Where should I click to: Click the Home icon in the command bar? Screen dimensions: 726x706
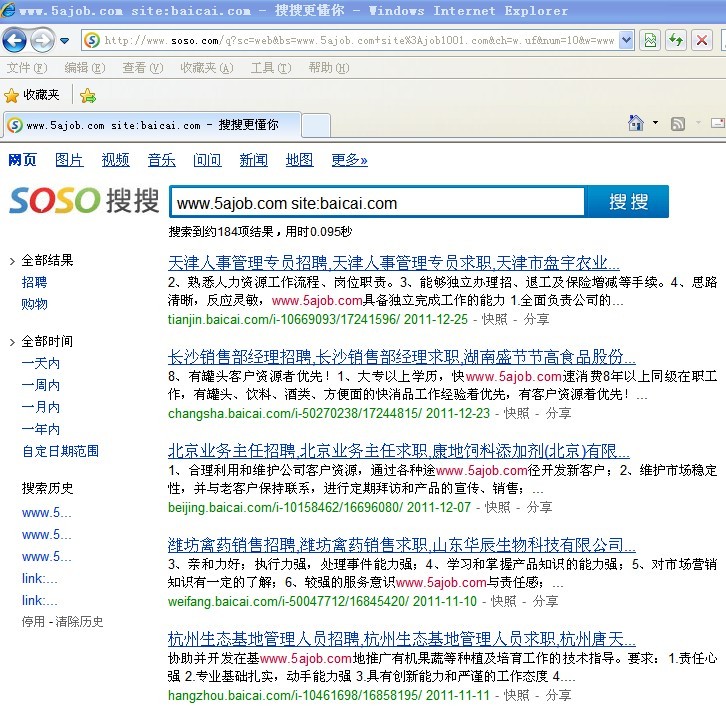click(636, 124)
